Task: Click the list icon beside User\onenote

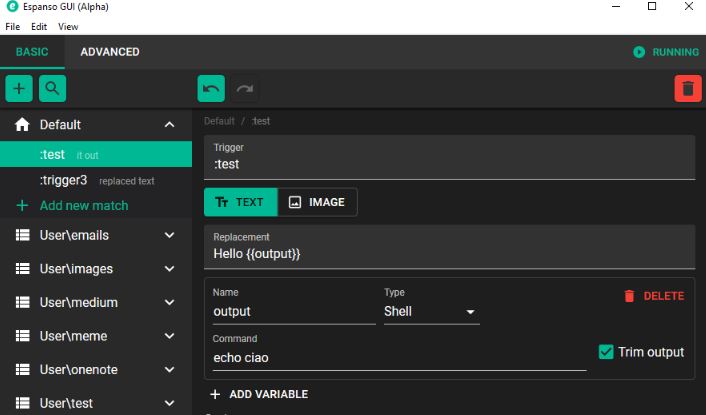Action: (23, 370)
